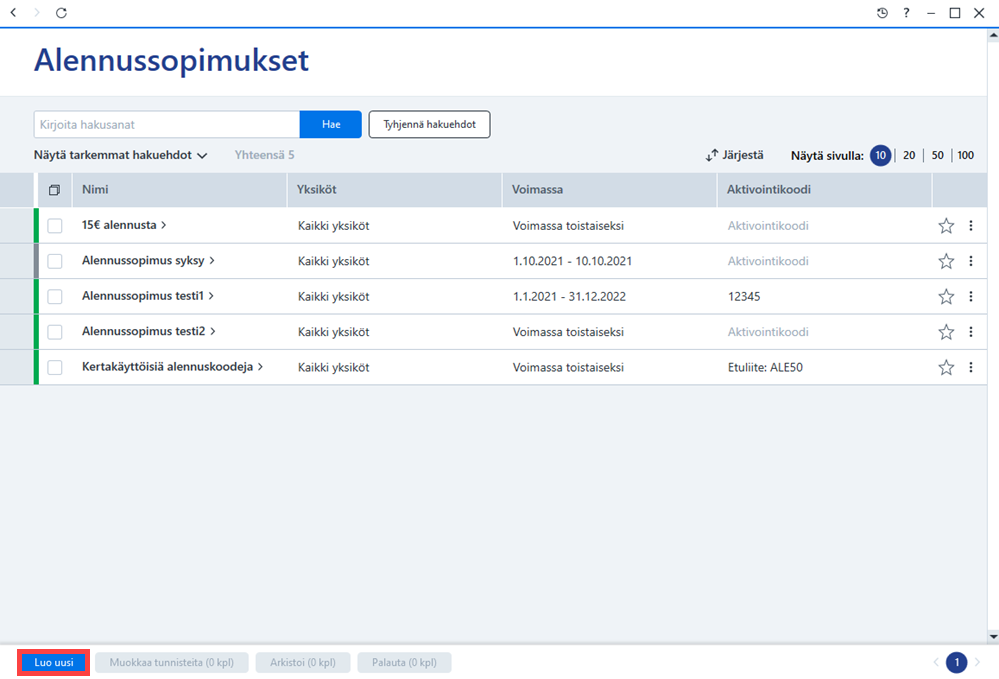
Task: Open the Järjestä sort options
Action: click(735, 155)
